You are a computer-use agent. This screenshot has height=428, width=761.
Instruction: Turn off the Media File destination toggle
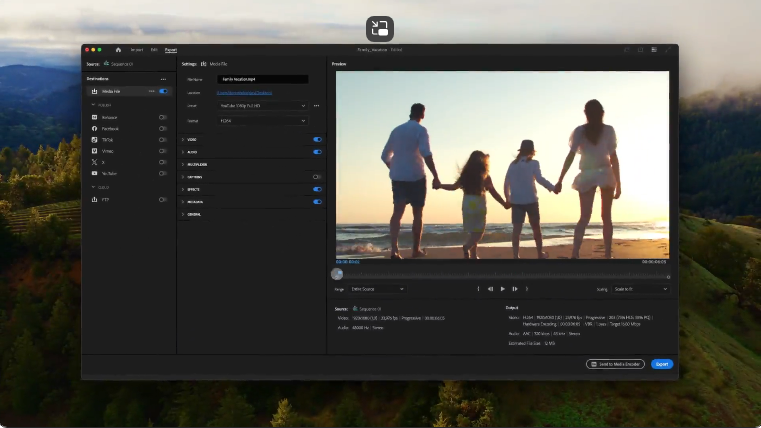tap(162, 91)
